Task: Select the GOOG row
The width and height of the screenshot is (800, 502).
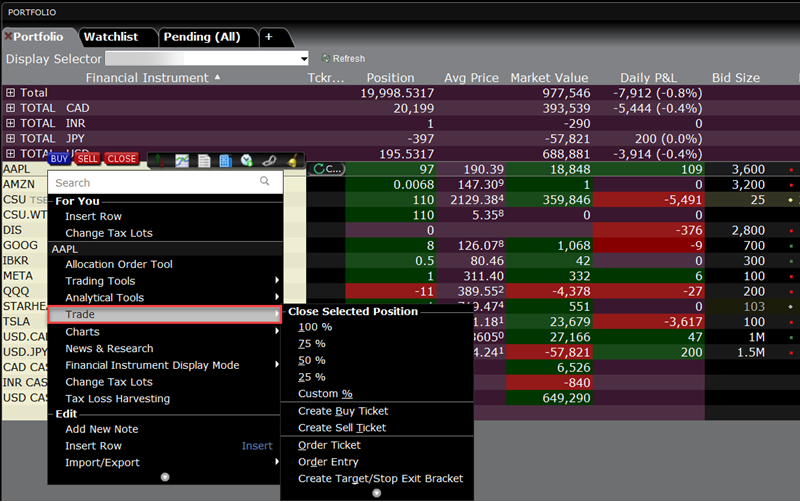Action: point(20,245)
